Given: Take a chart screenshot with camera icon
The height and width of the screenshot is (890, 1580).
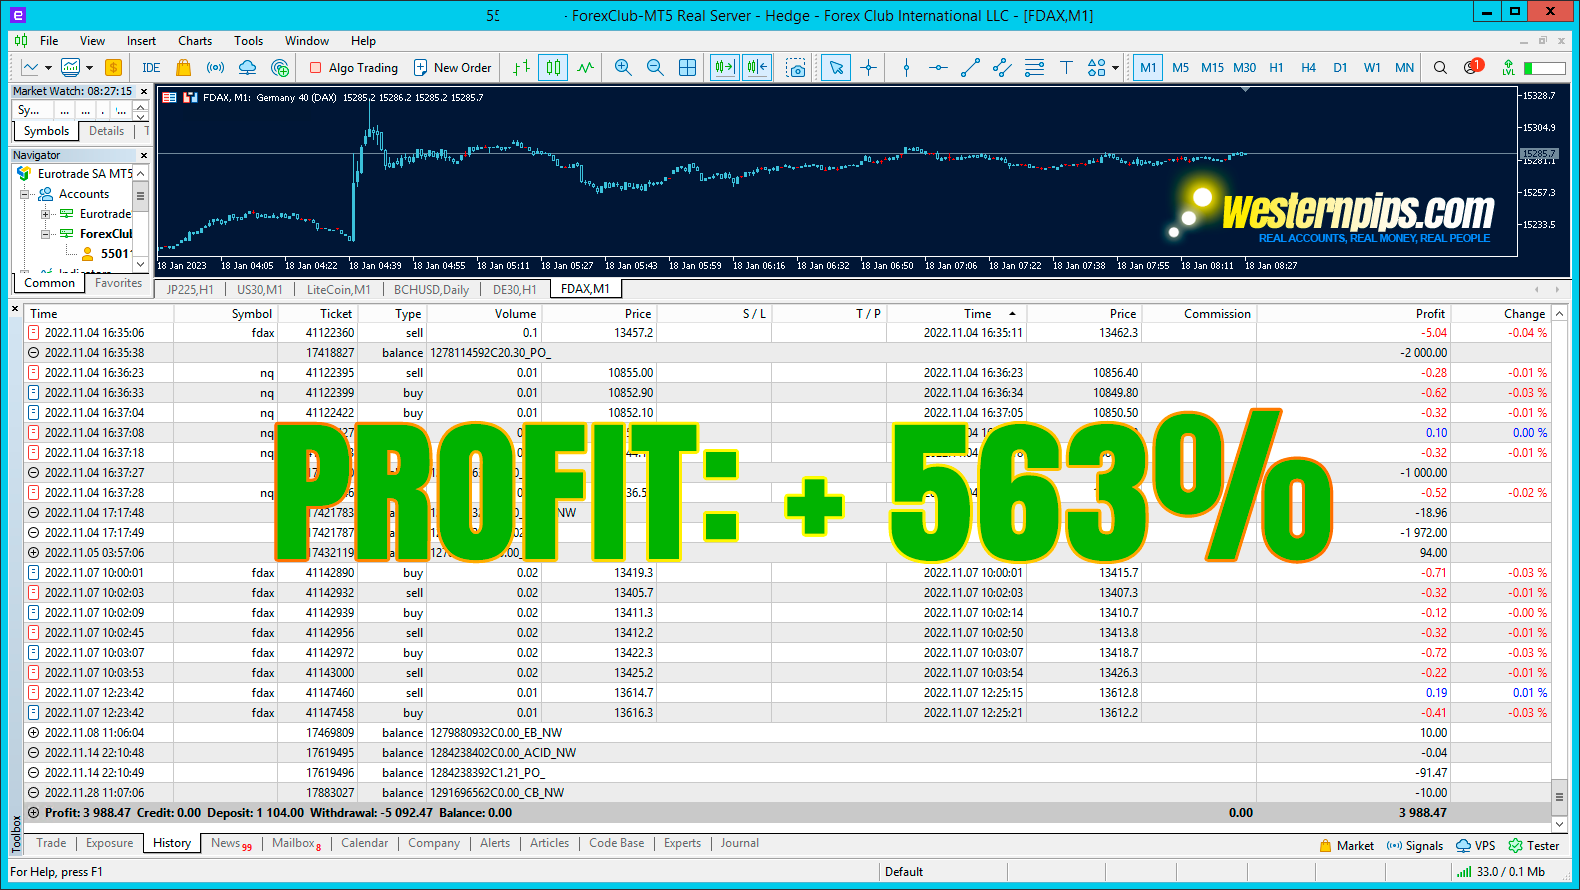Looking at the screenshot, I should tap(796, 68).
